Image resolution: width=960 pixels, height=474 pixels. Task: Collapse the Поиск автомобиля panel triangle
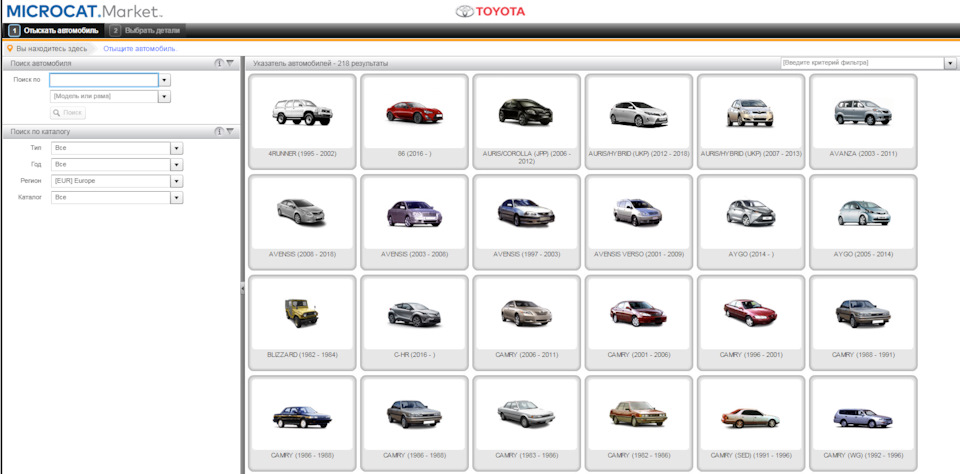tap(230, 63)
